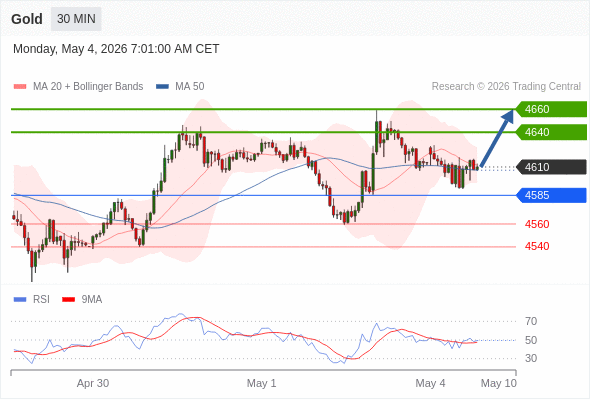Click the 4540 support level label

click(x=537, y=246)
